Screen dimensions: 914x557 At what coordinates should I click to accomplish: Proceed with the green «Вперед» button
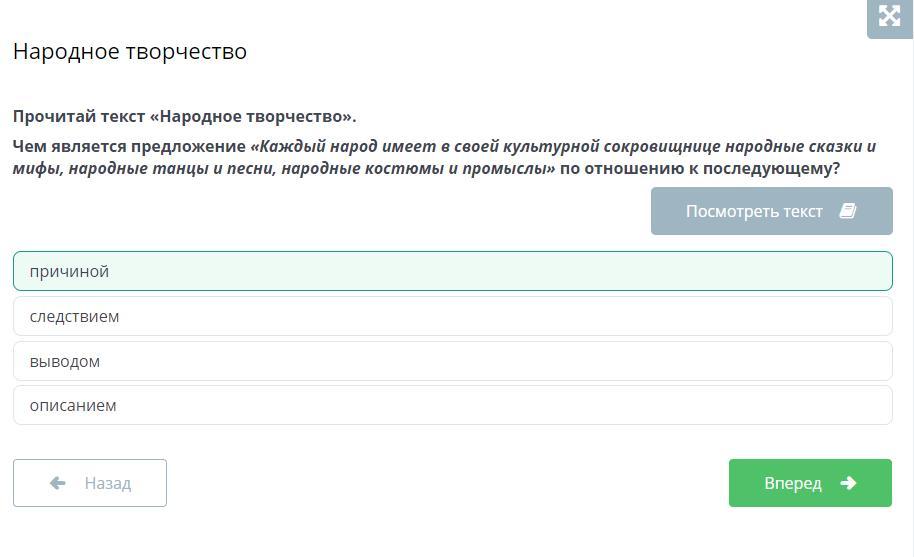[810, 483]
